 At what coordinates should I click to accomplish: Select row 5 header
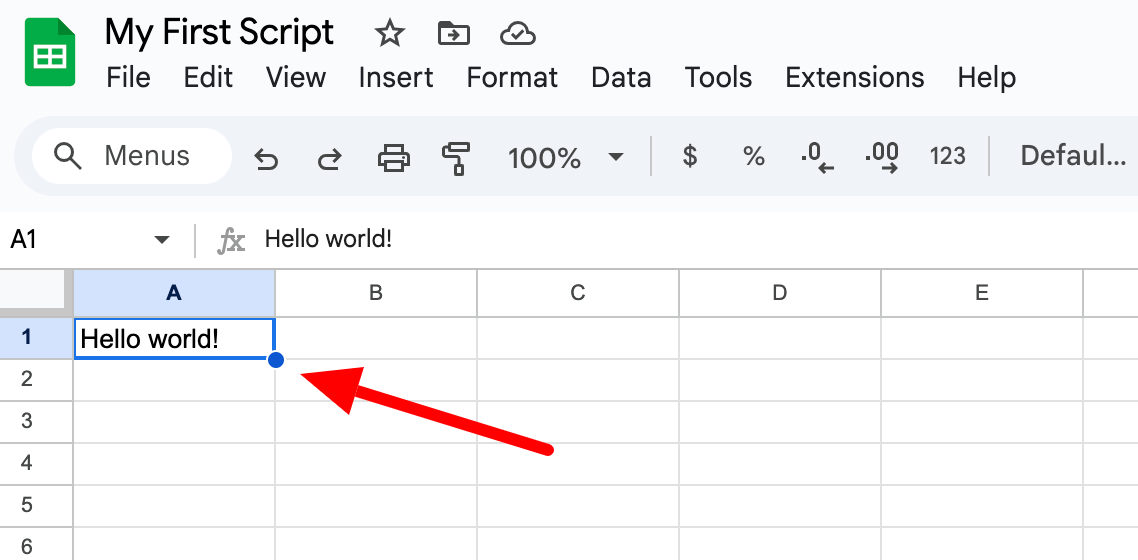coord(36,506)
